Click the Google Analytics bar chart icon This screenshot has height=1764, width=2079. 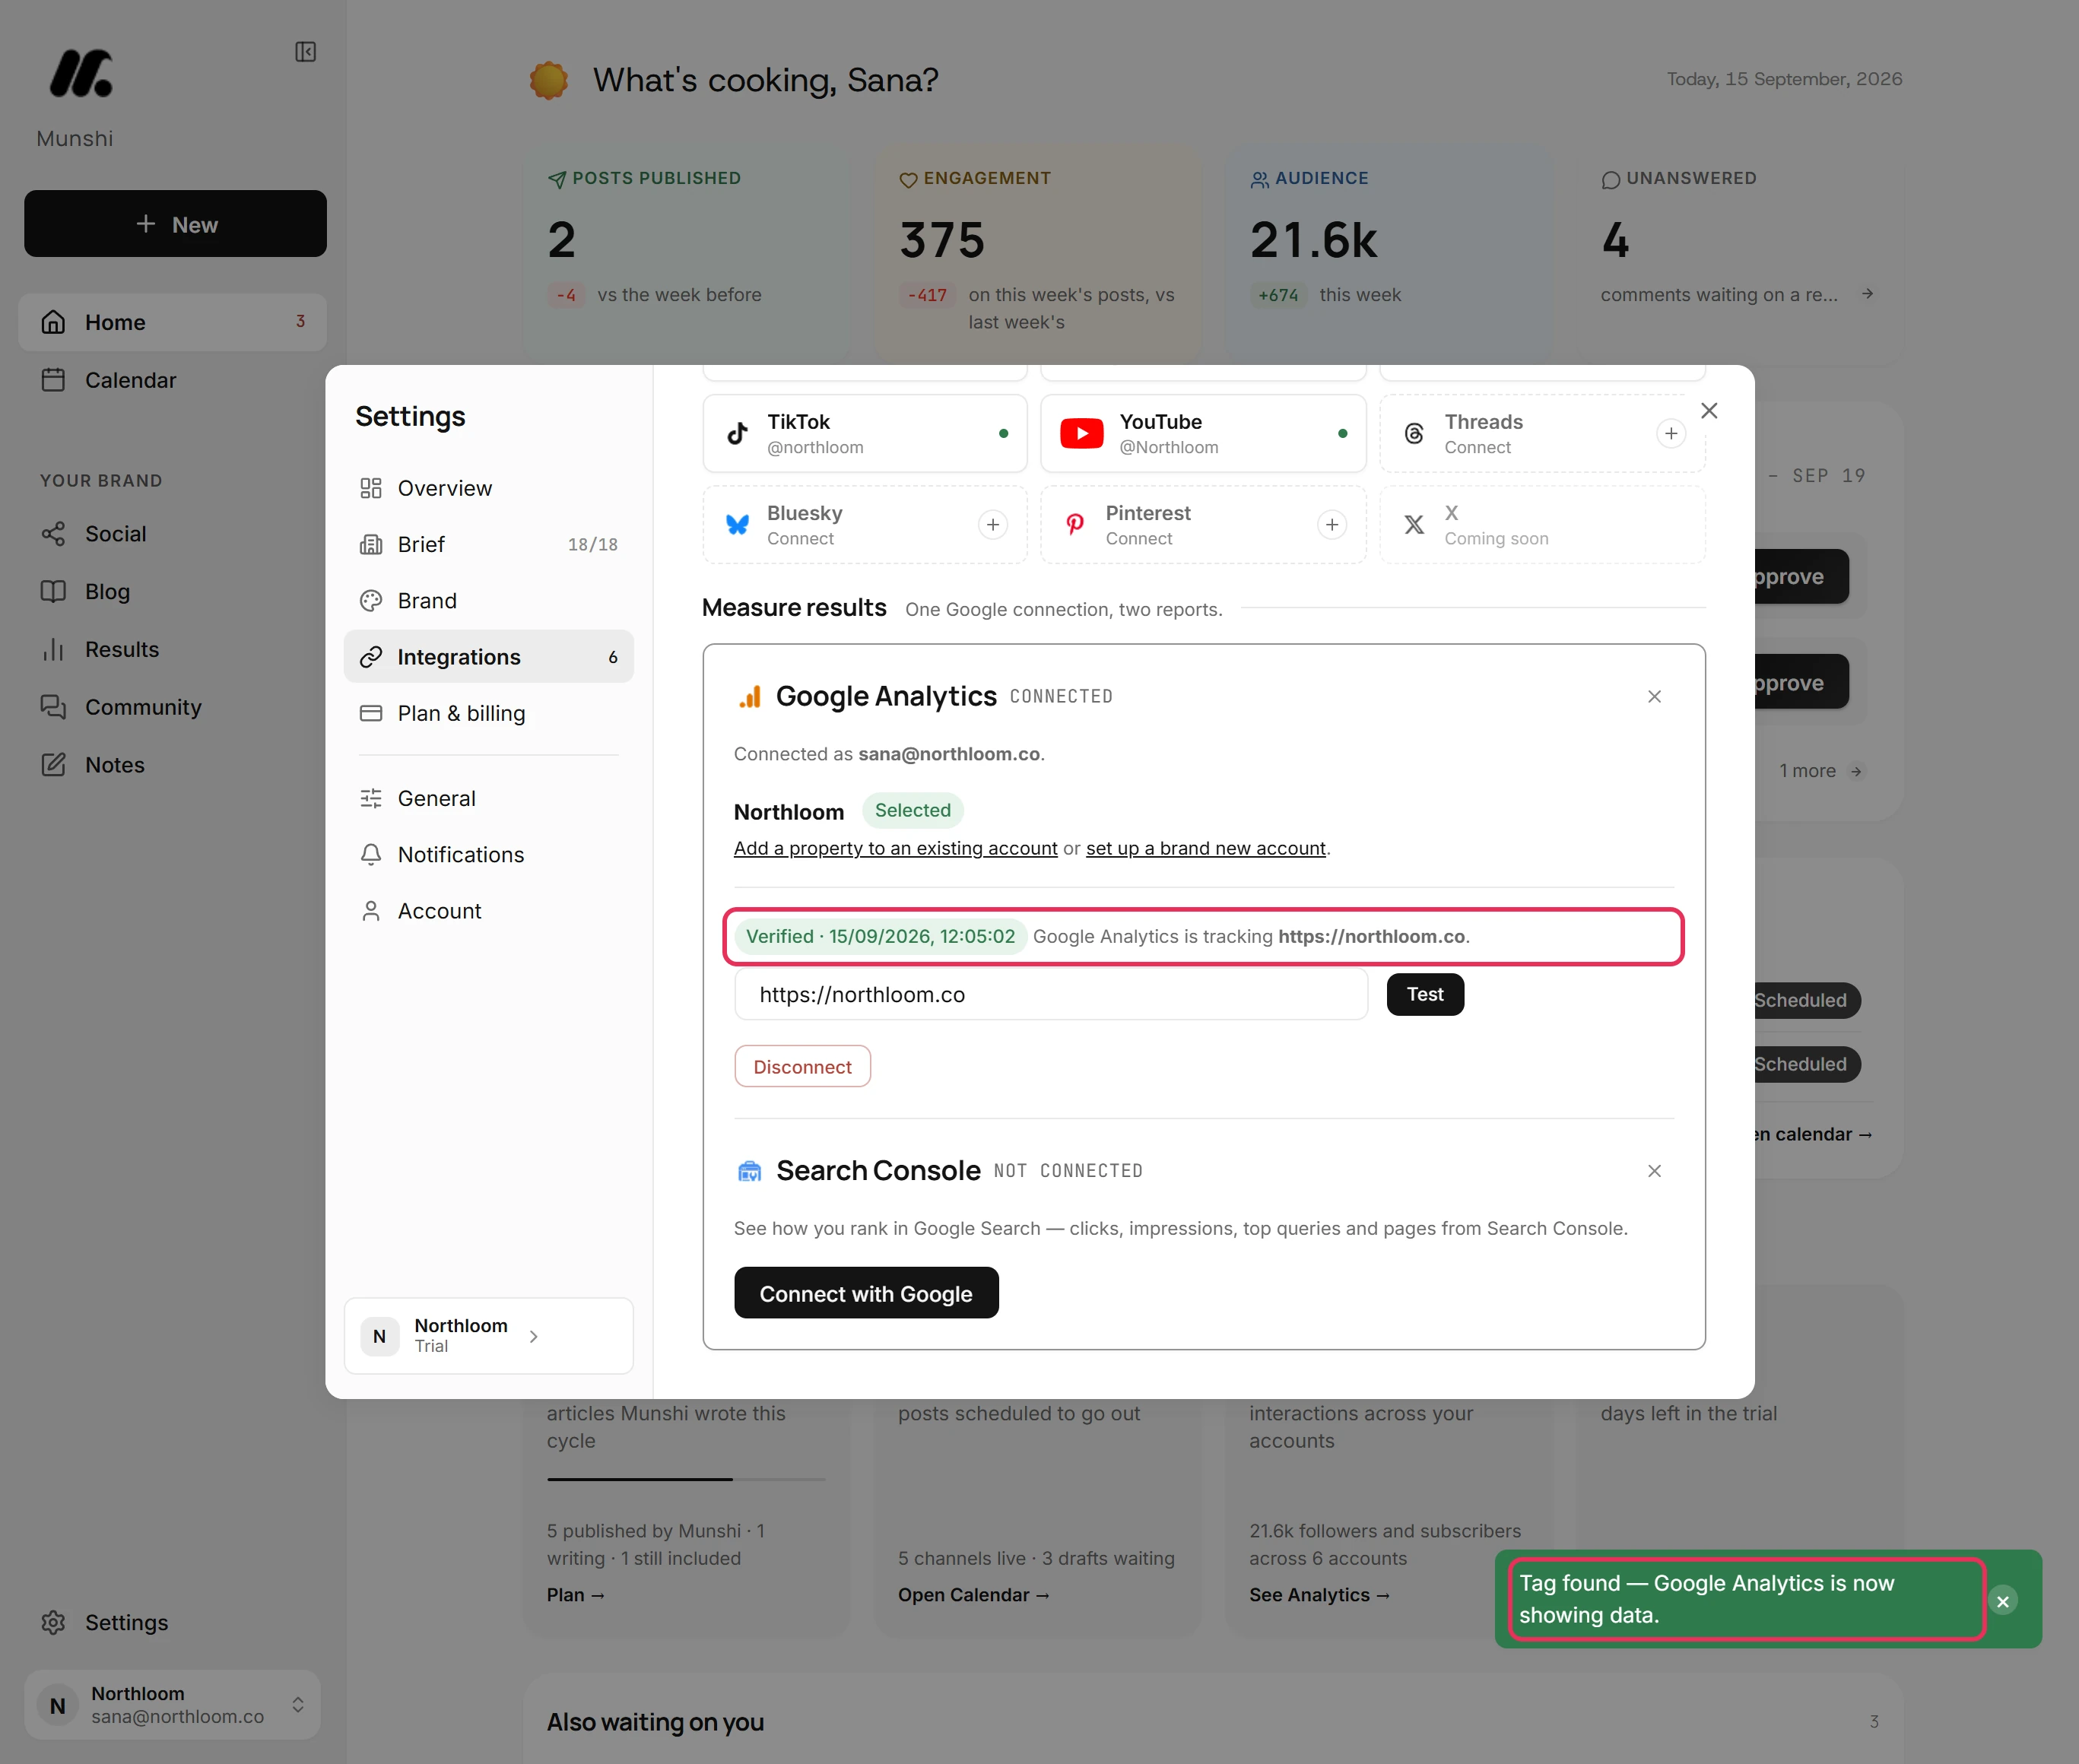750,697
